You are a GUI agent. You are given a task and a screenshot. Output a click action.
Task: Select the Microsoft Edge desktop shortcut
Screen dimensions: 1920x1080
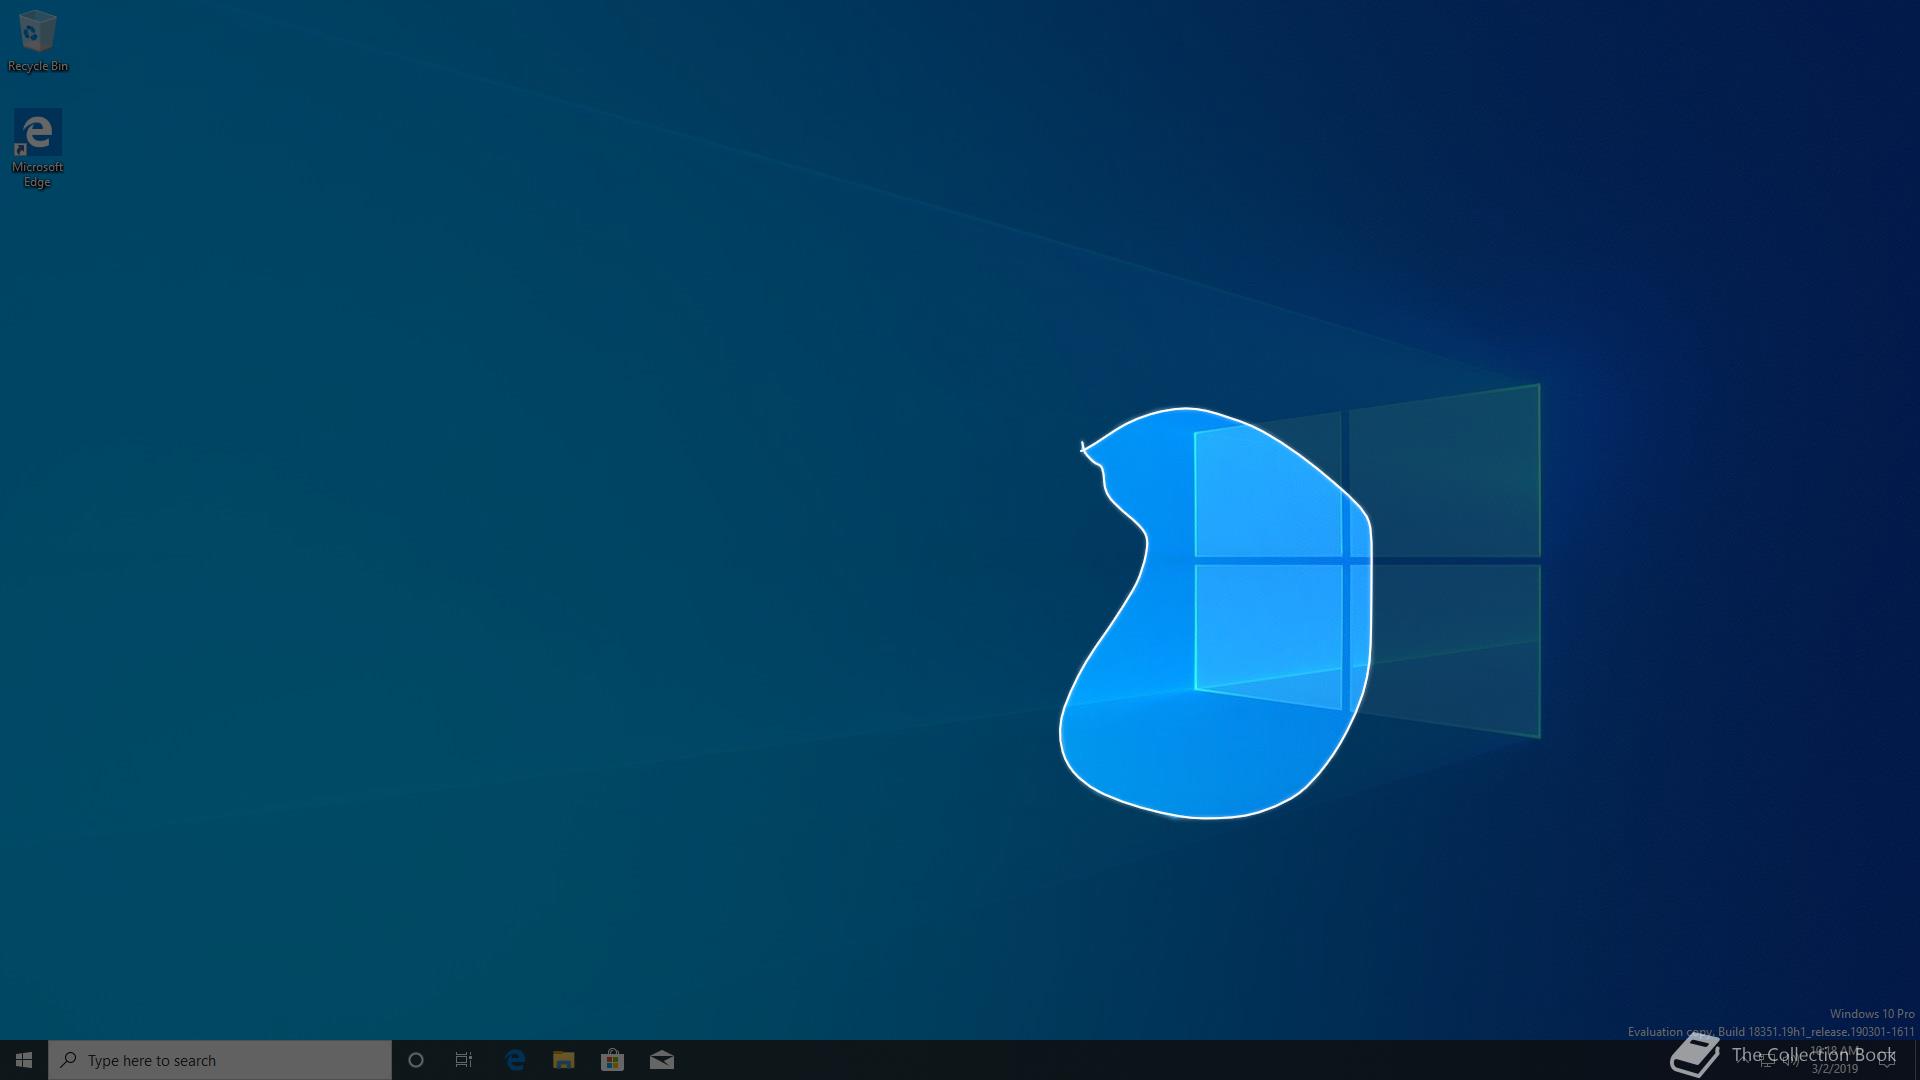point(38,149)
